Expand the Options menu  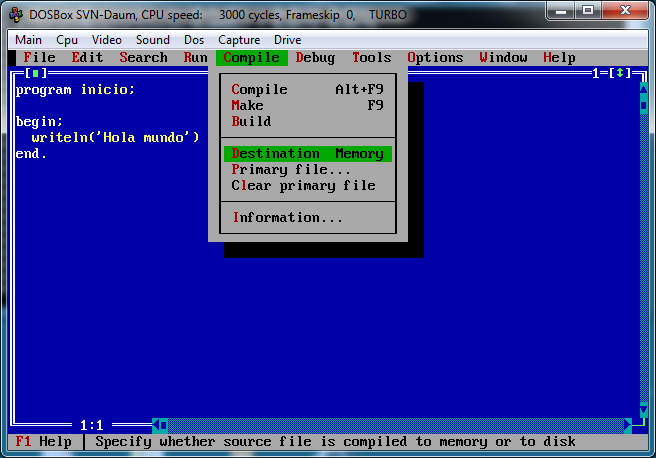(x=435, y=57)
